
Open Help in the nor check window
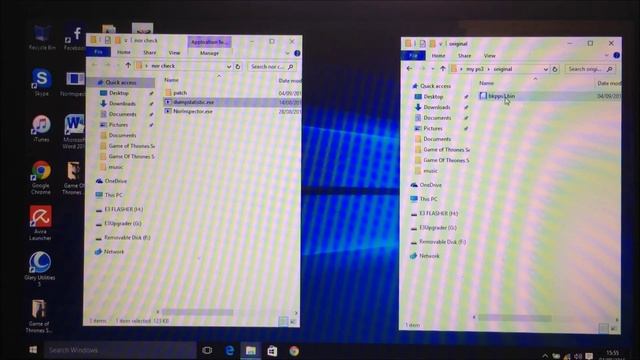(x=297, y=53)
